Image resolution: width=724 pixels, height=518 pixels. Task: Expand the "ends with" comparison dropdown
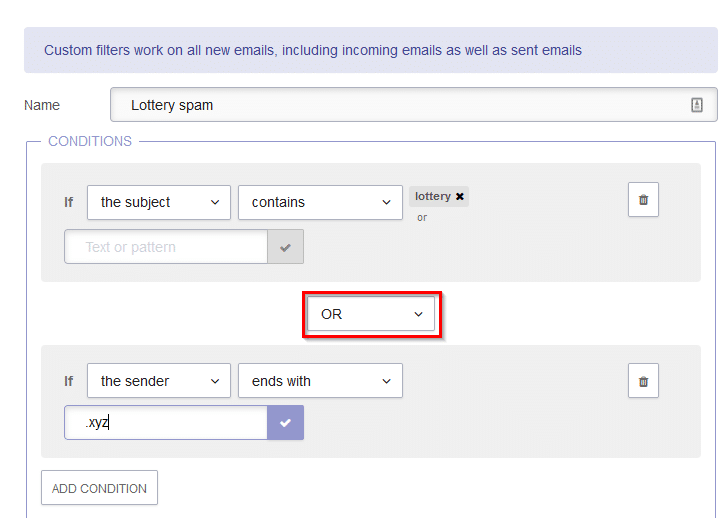(x=320, y=381)
